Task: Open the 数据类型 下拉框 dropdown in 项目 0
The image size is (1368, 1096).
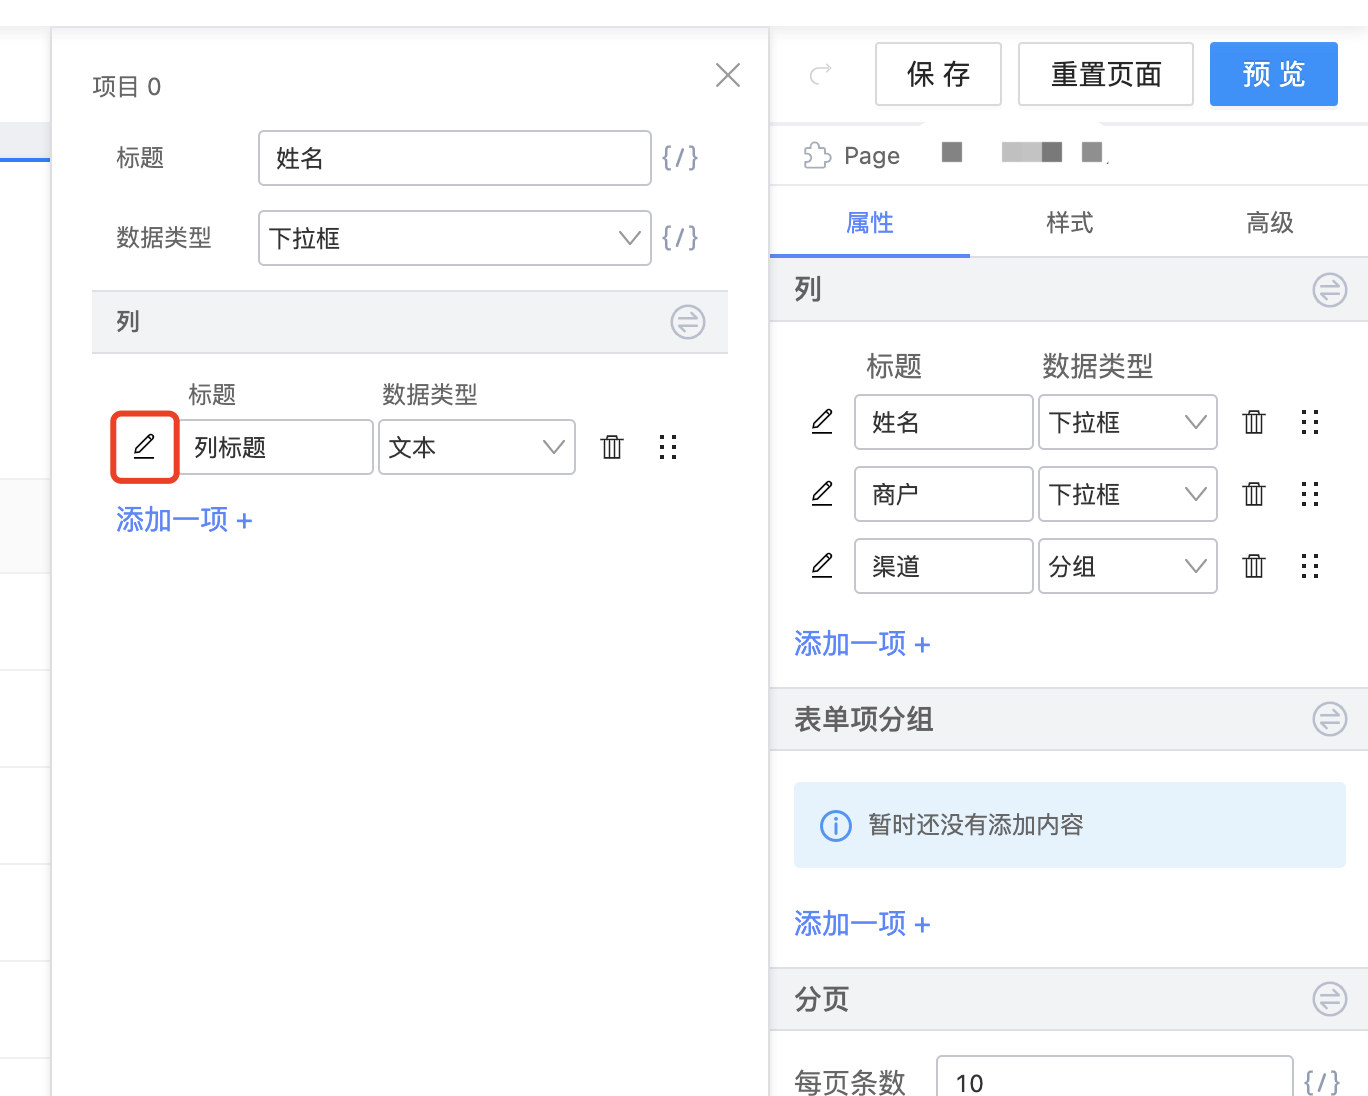Action: pyautogui.click(x=455, y=238)
